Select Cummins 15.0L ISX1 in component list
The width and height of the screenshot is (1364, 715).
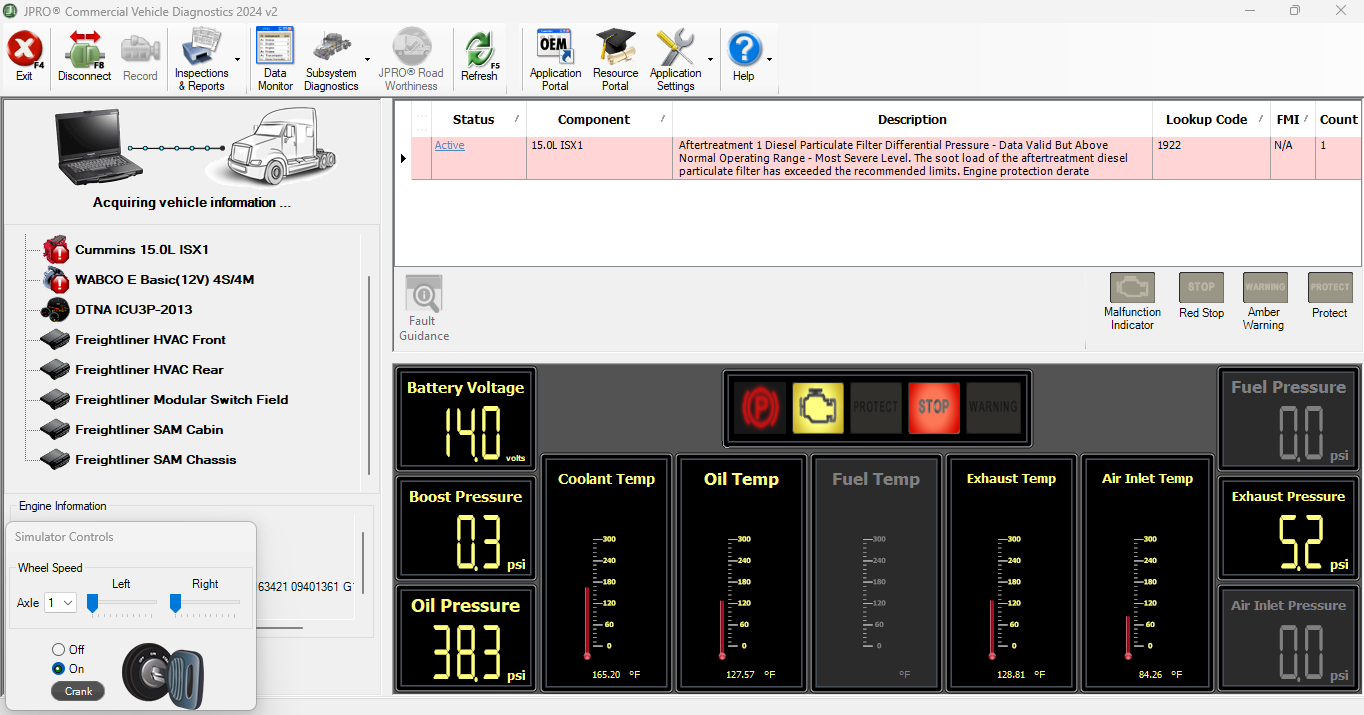click(141, 250)
